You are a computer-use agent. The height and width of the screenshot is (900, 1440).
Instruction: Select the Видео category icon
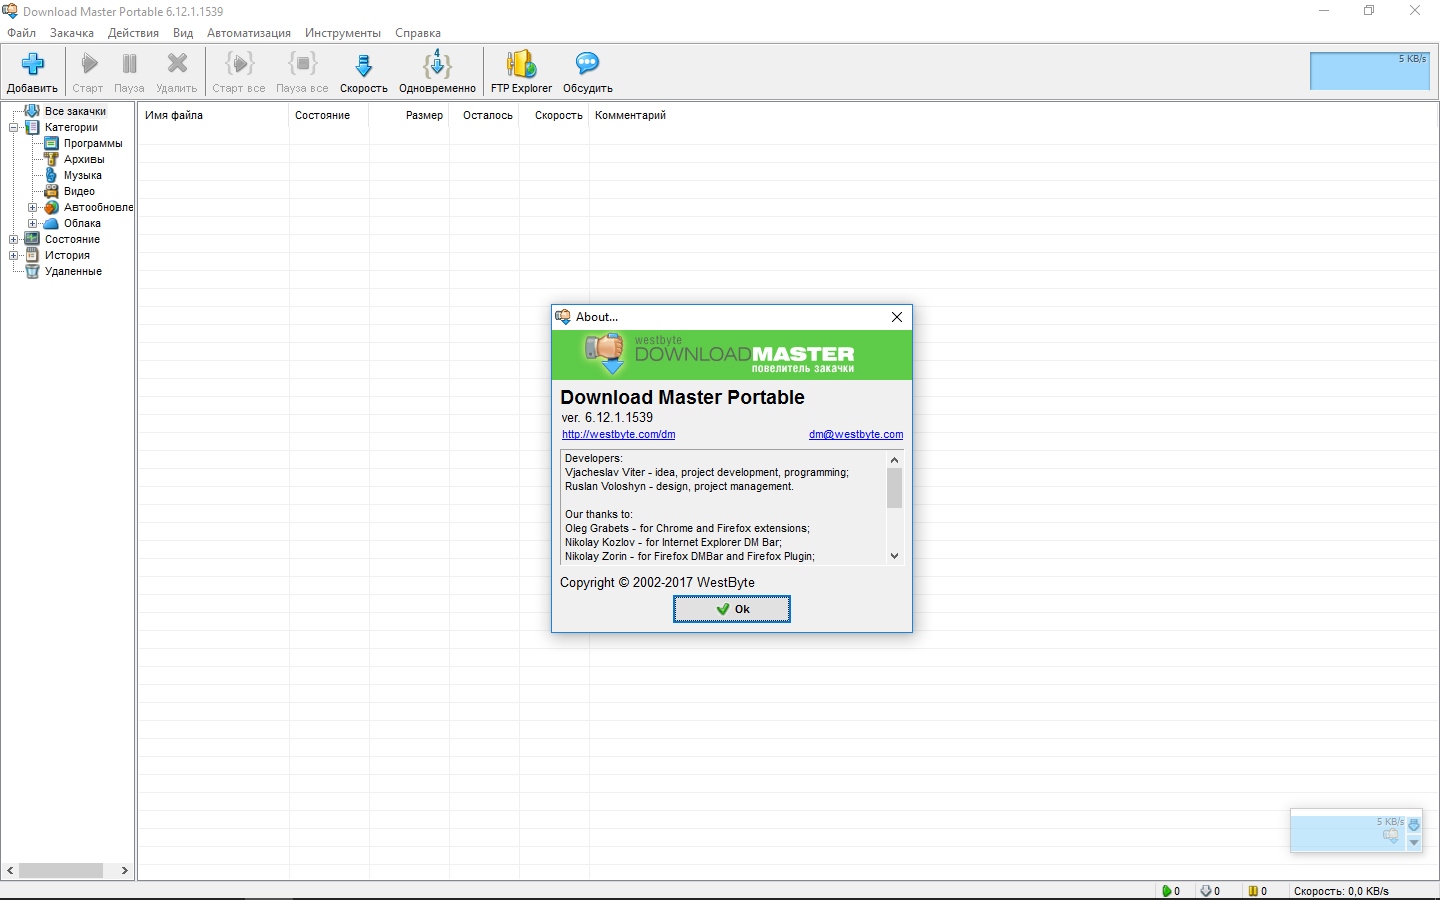click(52, 191)
